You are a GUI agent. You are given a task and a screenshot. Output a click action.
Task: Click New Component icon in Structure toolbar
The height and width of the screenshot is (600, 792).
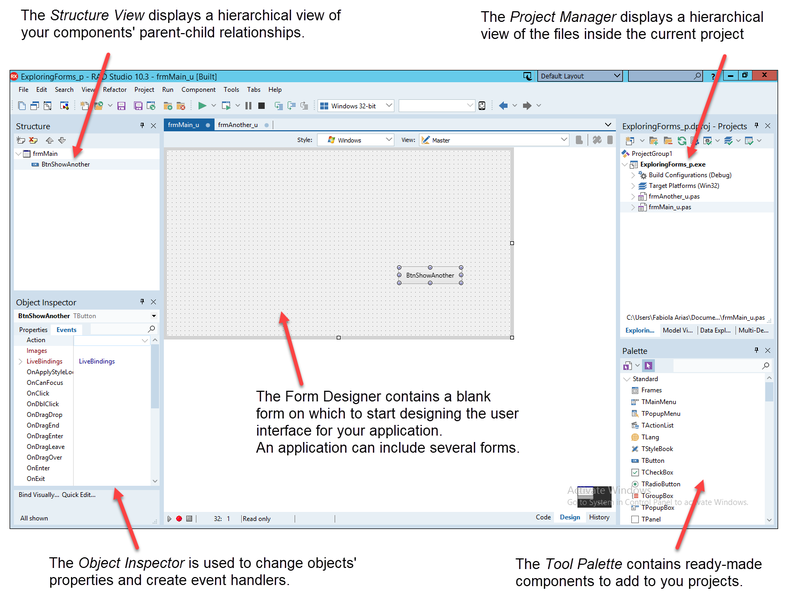point(21,140)
